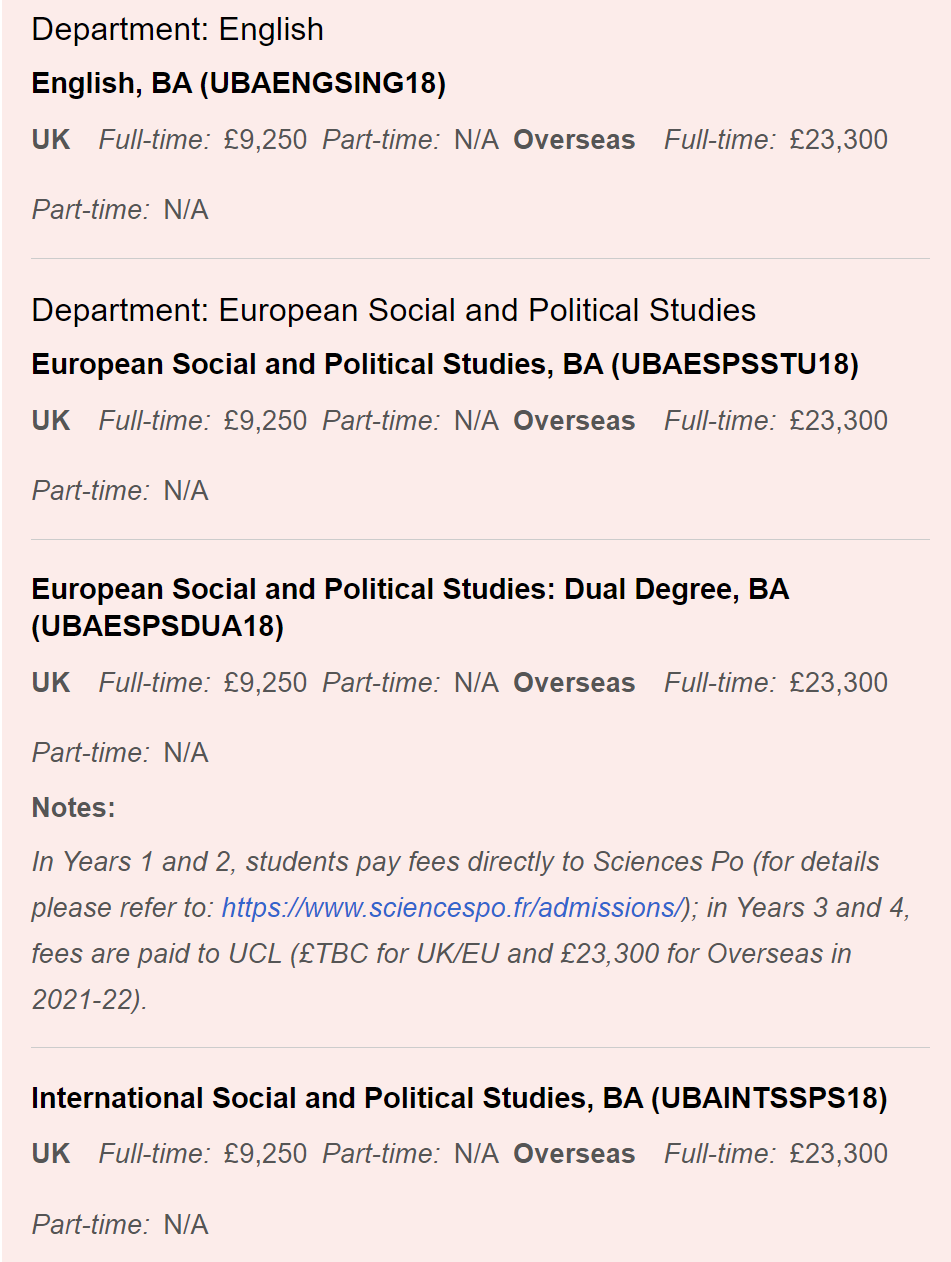Viewport: 951px width, 1262px height.
Task: Click Department: European Social and Political Studies heading
Action: pos(393,311)
